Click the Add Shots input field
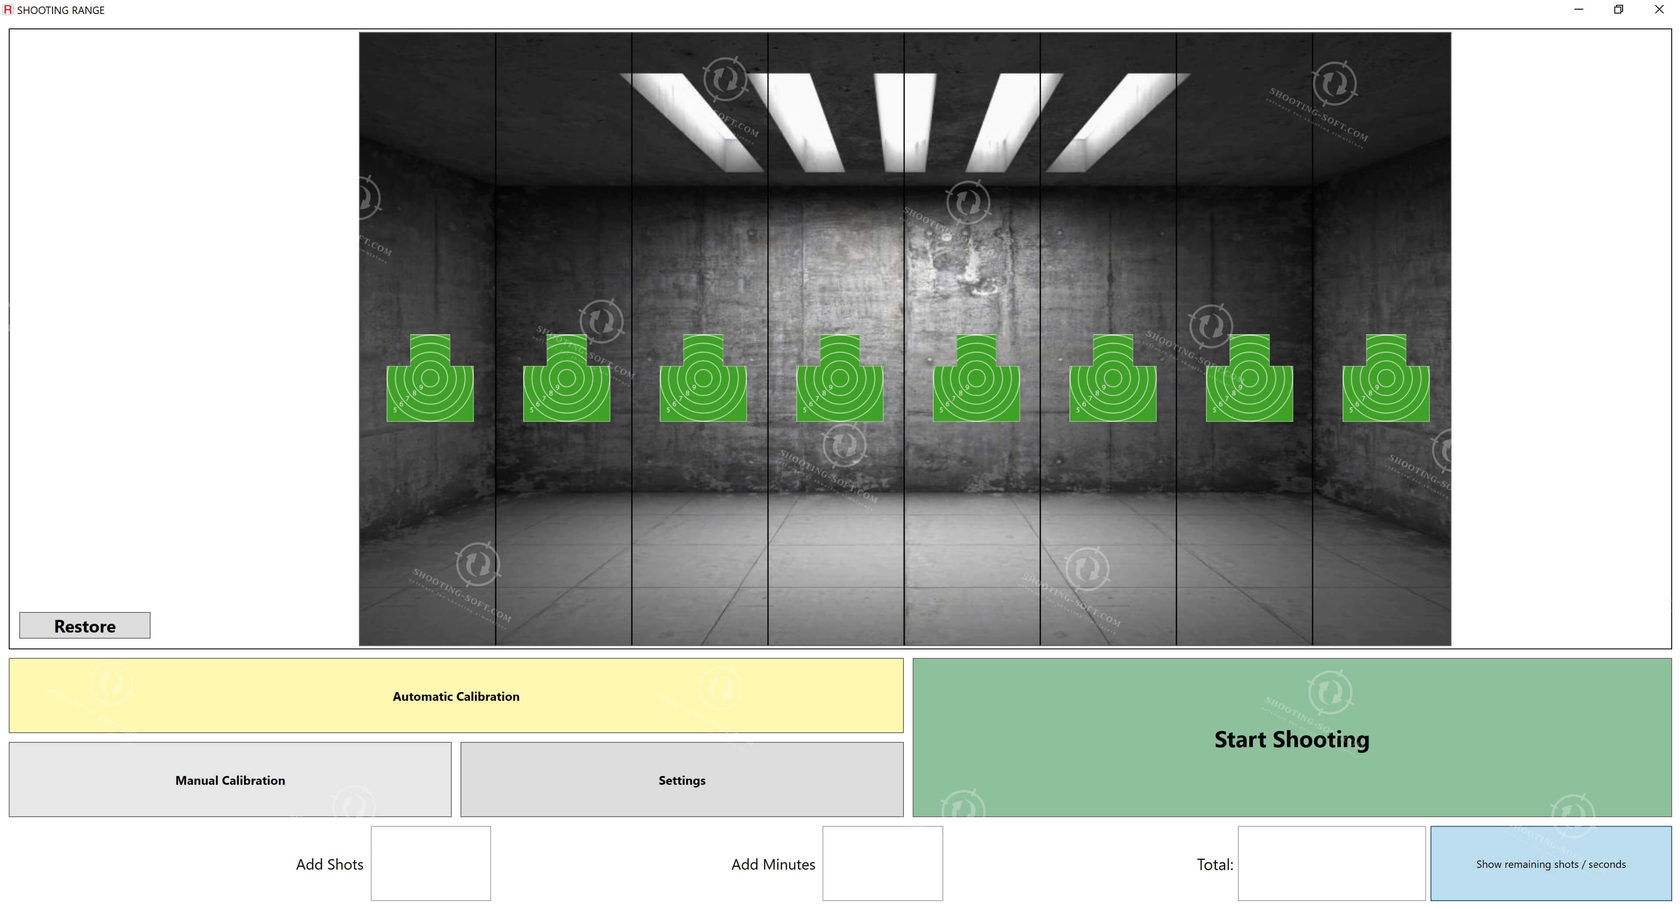The width and height of the screenshot is (1680, 909). [430, 863]
